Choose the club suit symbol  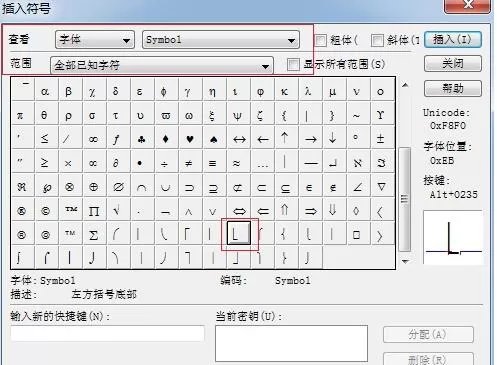coord(142,138)
